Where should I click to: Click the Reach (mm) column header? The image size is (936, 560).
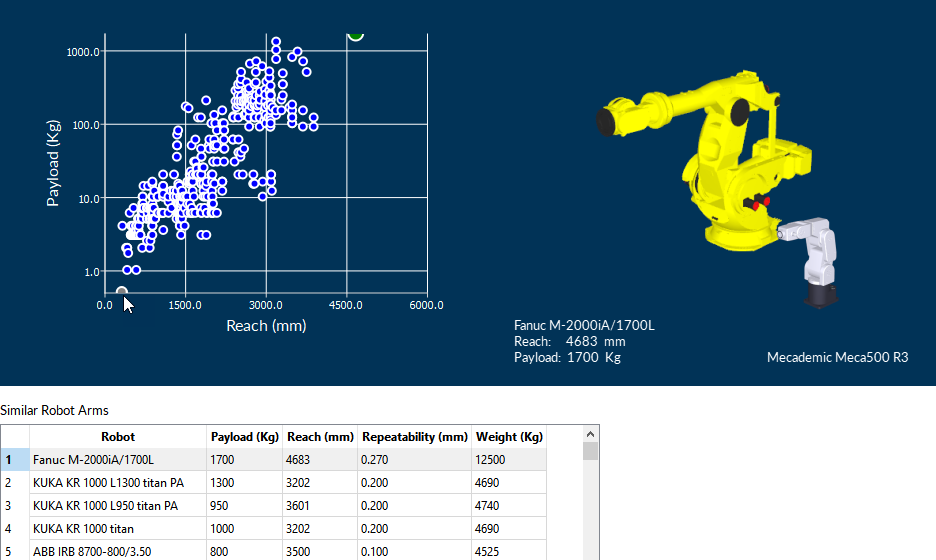[x=320, y=437]
